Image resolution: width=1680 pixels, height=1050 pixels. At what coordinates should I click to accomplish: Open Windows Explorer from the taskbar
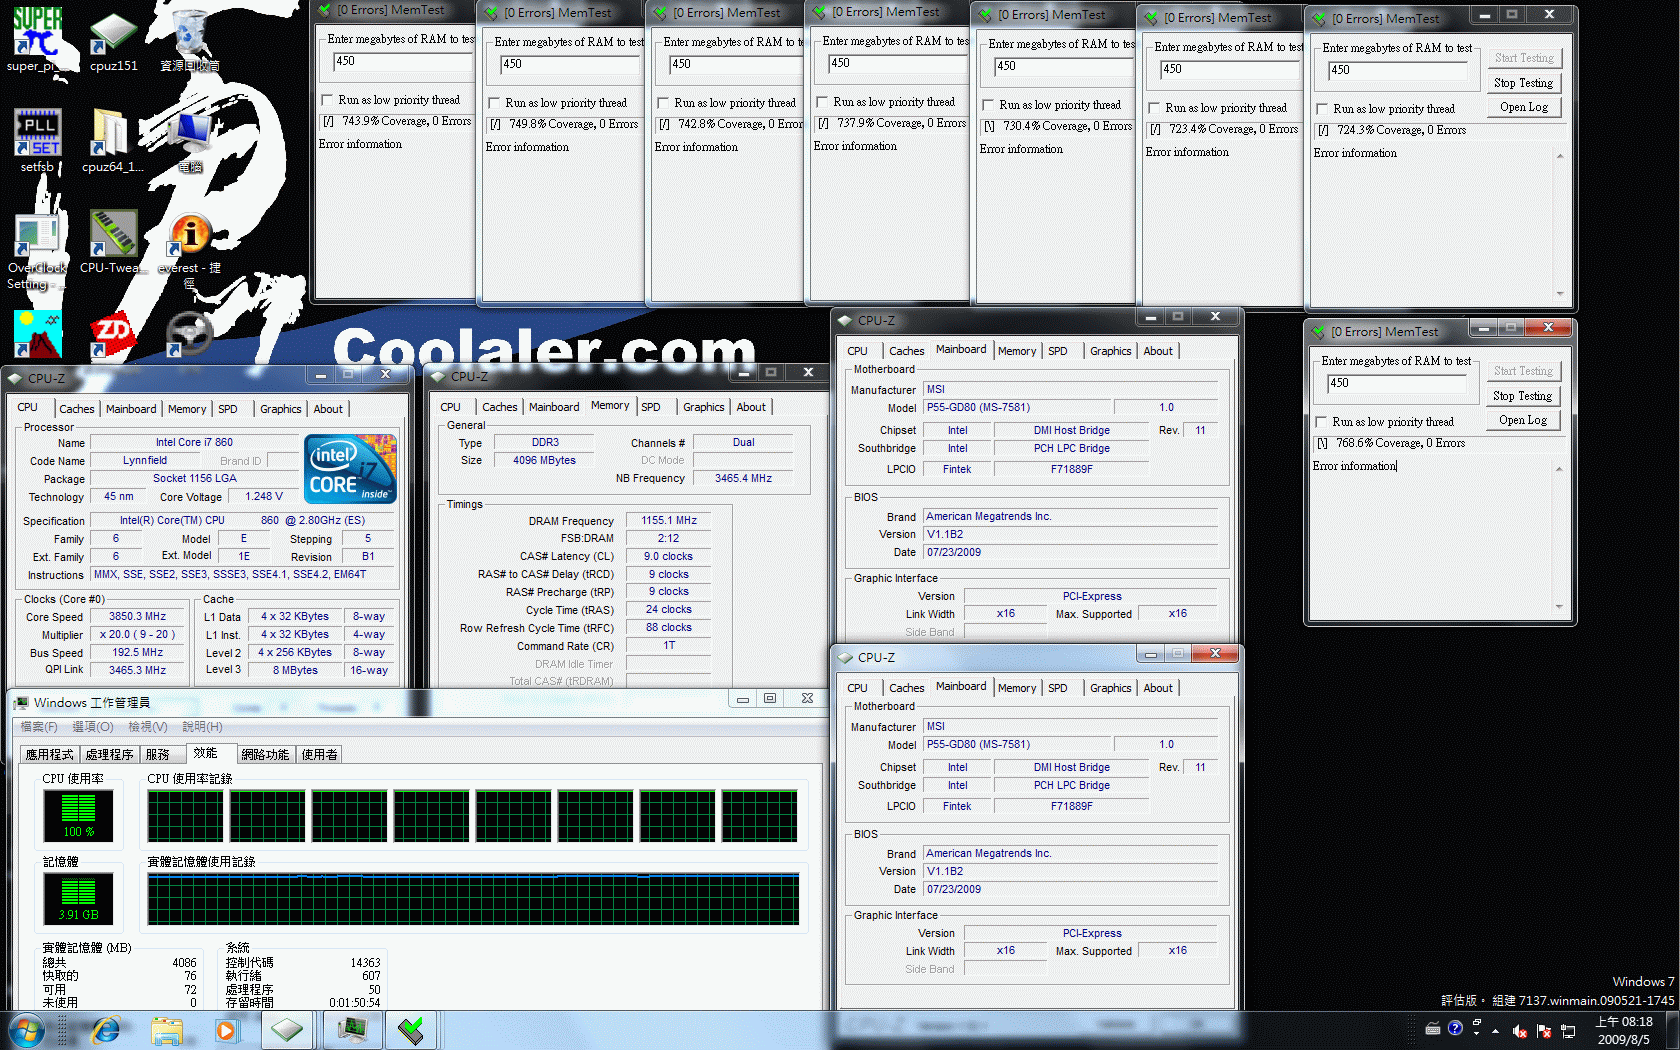166,1030
